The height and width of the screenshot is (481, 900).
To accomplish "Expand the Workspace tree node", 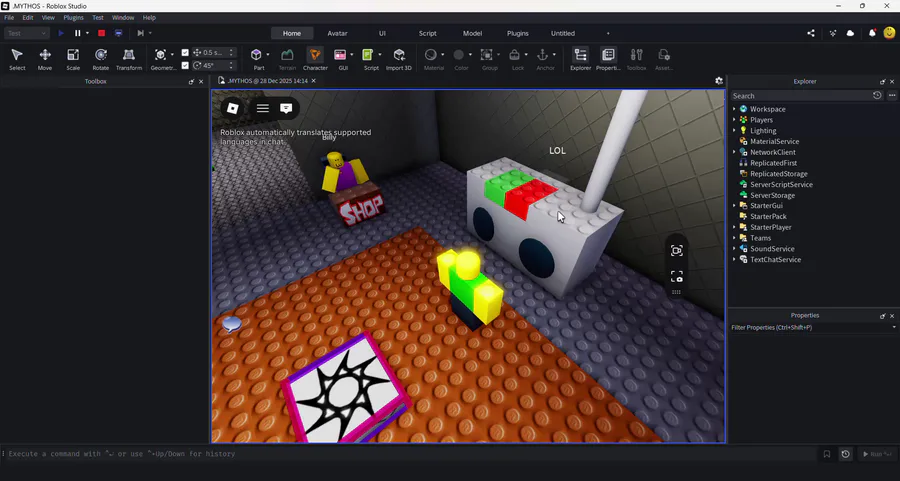I will (734, 109).
